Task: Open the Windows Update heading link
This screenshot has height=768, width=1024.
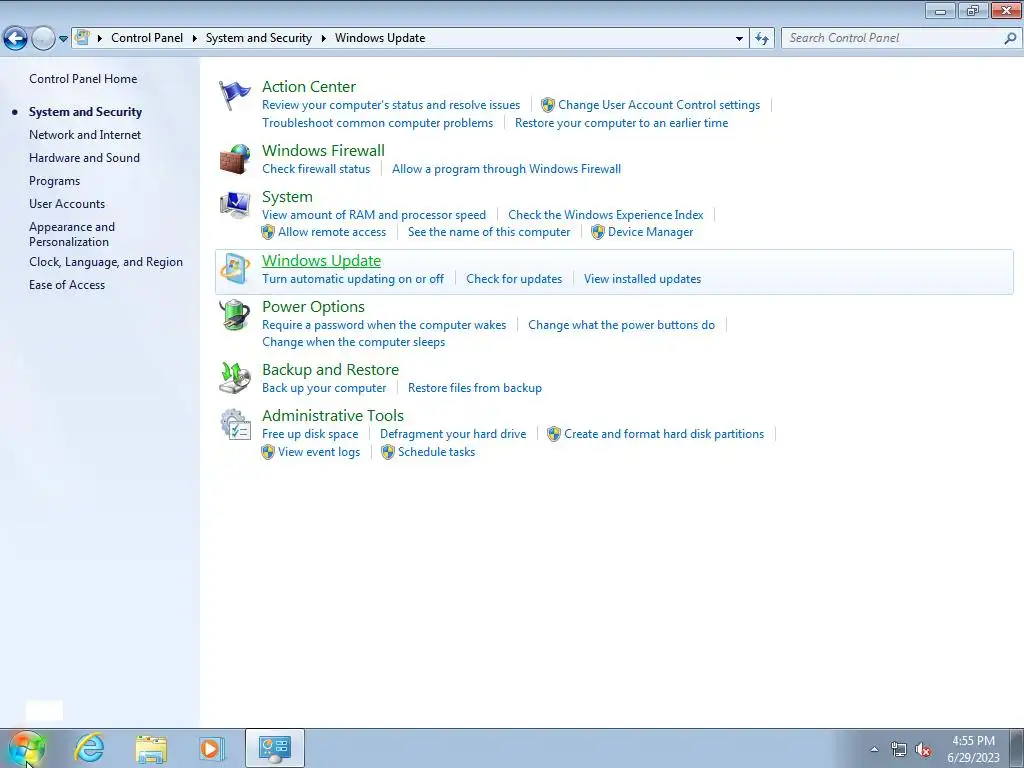Action: [x=321, y=261]
